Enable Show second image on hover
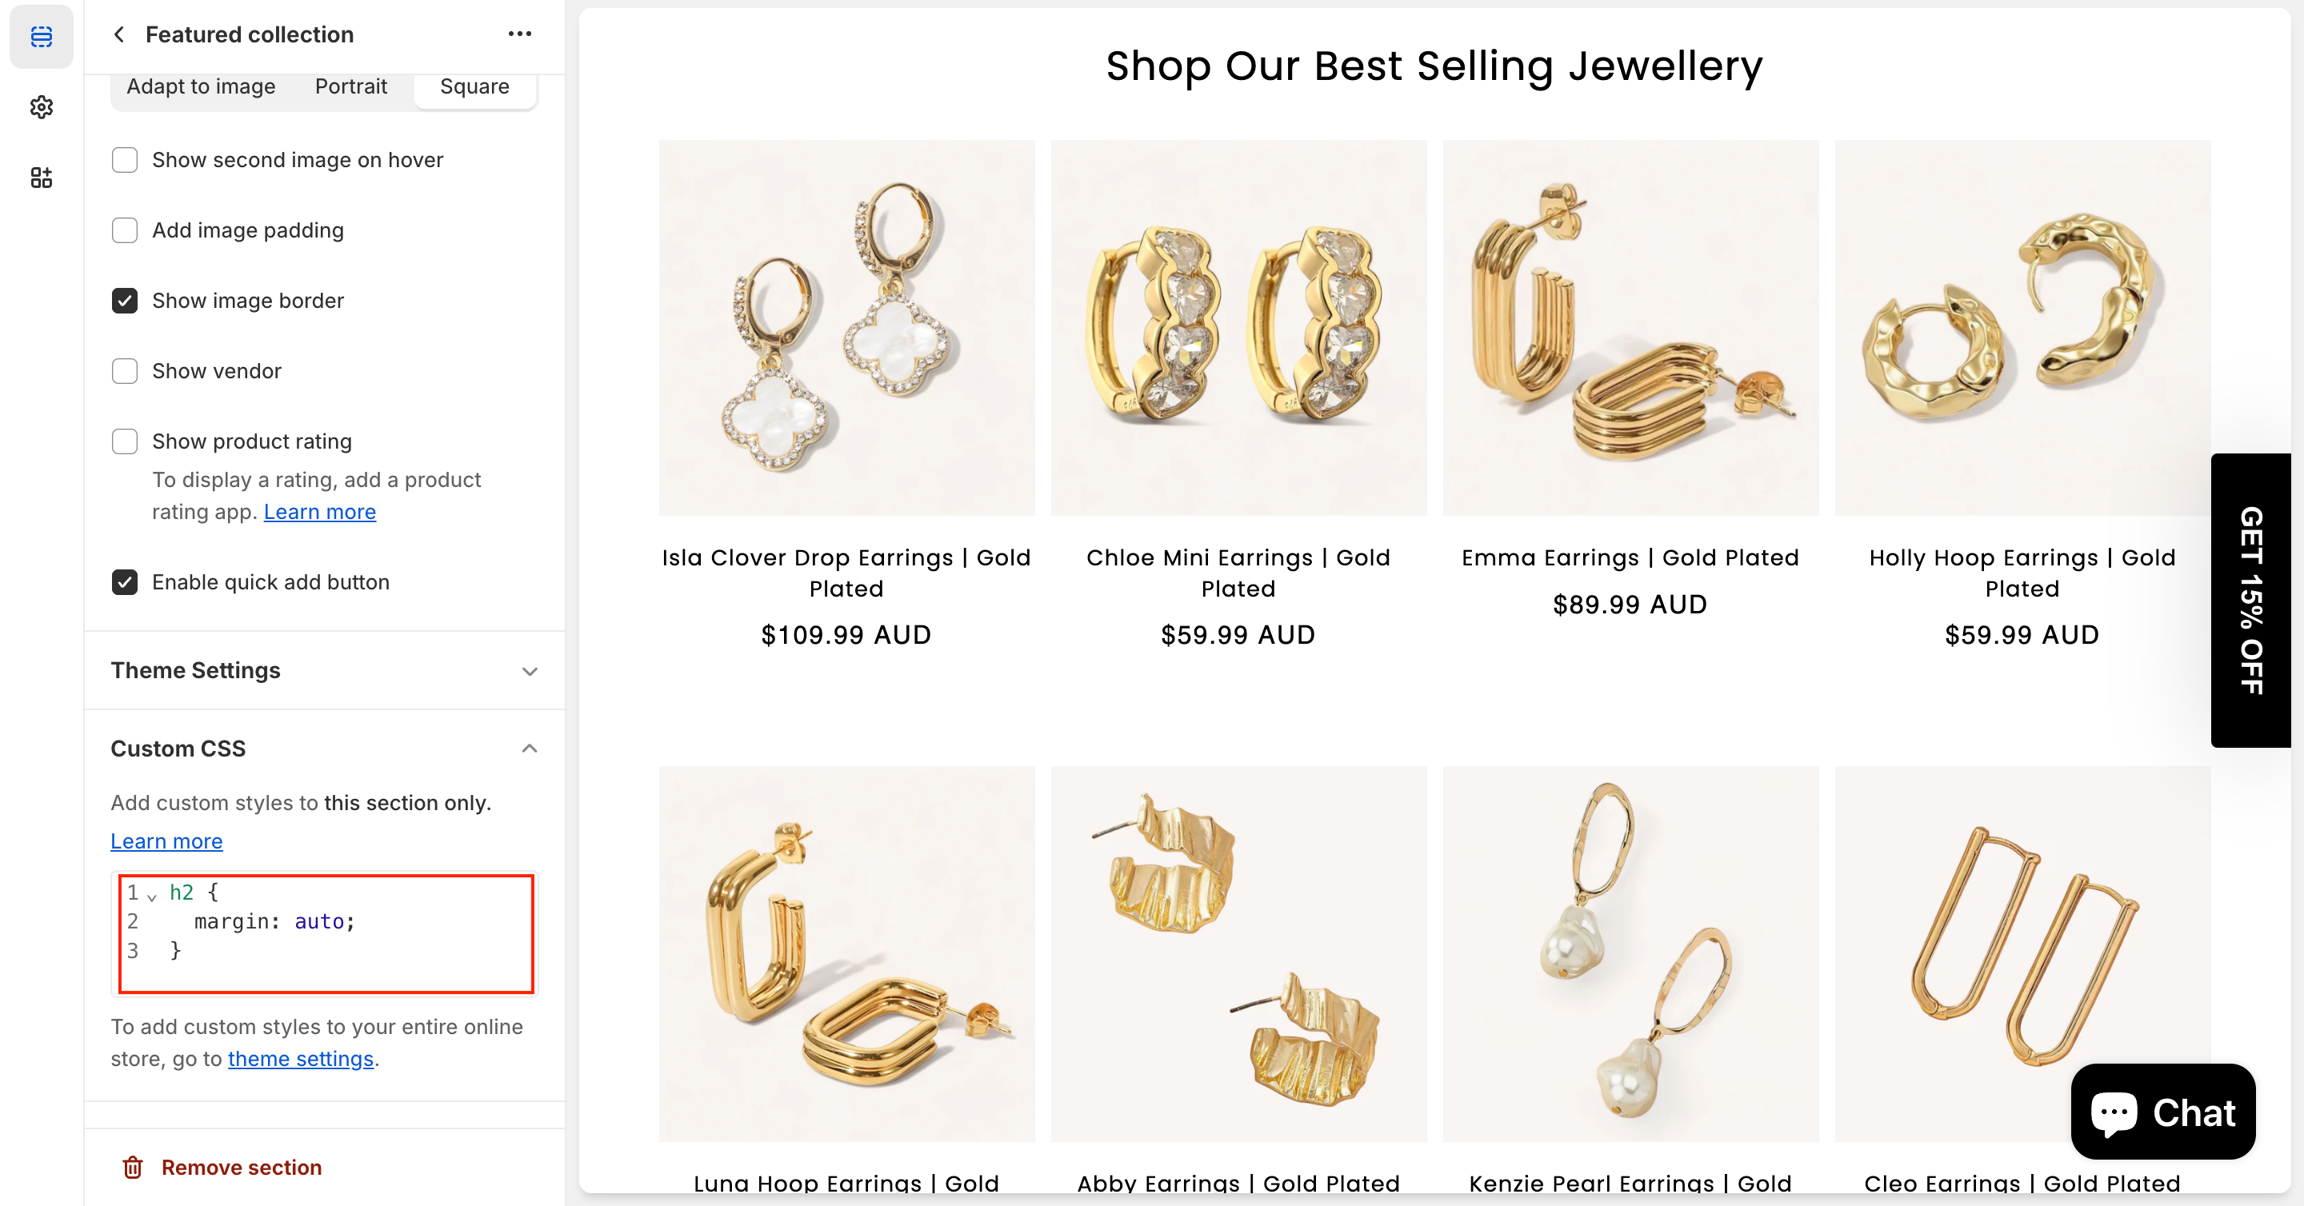This screenshot has height=1206, width=2304. tap(125, 160)
